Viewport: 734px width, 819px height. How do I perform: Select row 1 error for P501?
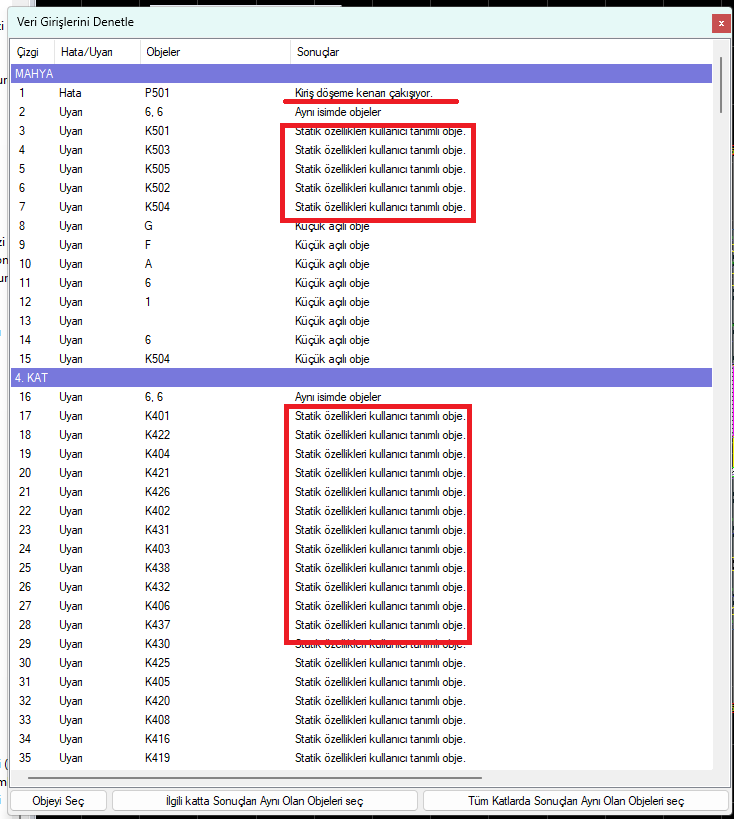[x=362, y=93]
